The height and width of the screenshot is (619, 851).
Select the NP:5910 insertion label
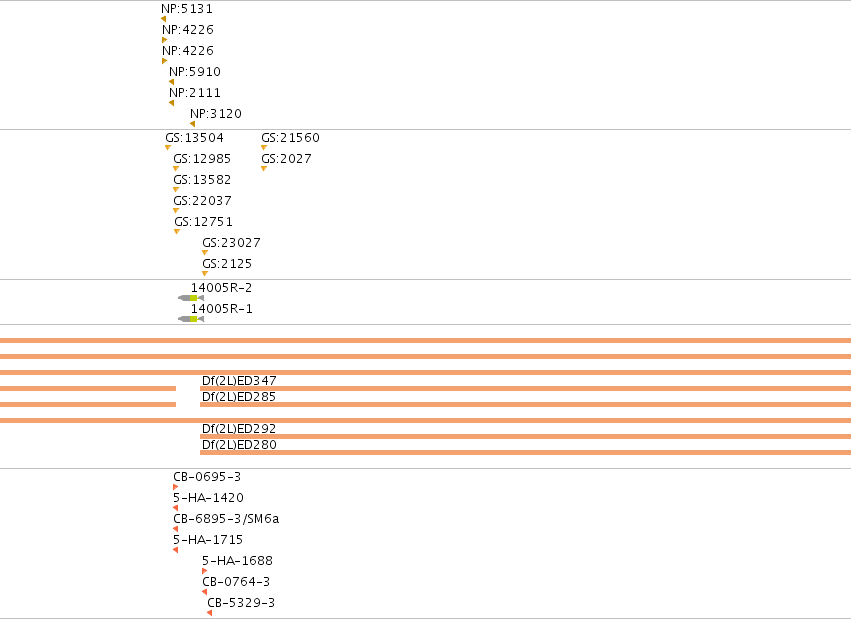pyautogui.click(x=195, y=72)
